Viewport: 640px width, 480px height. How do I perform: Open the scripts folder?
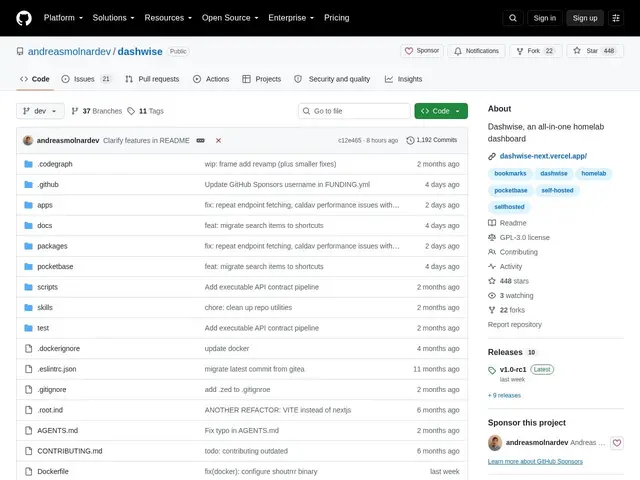[x=47, y=287]
